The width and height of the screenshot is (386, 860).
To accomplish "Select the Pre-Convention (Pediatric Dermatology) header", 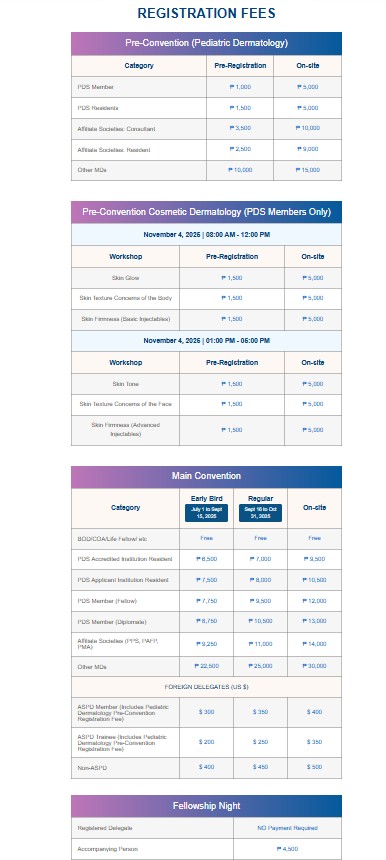I will 206,43.
